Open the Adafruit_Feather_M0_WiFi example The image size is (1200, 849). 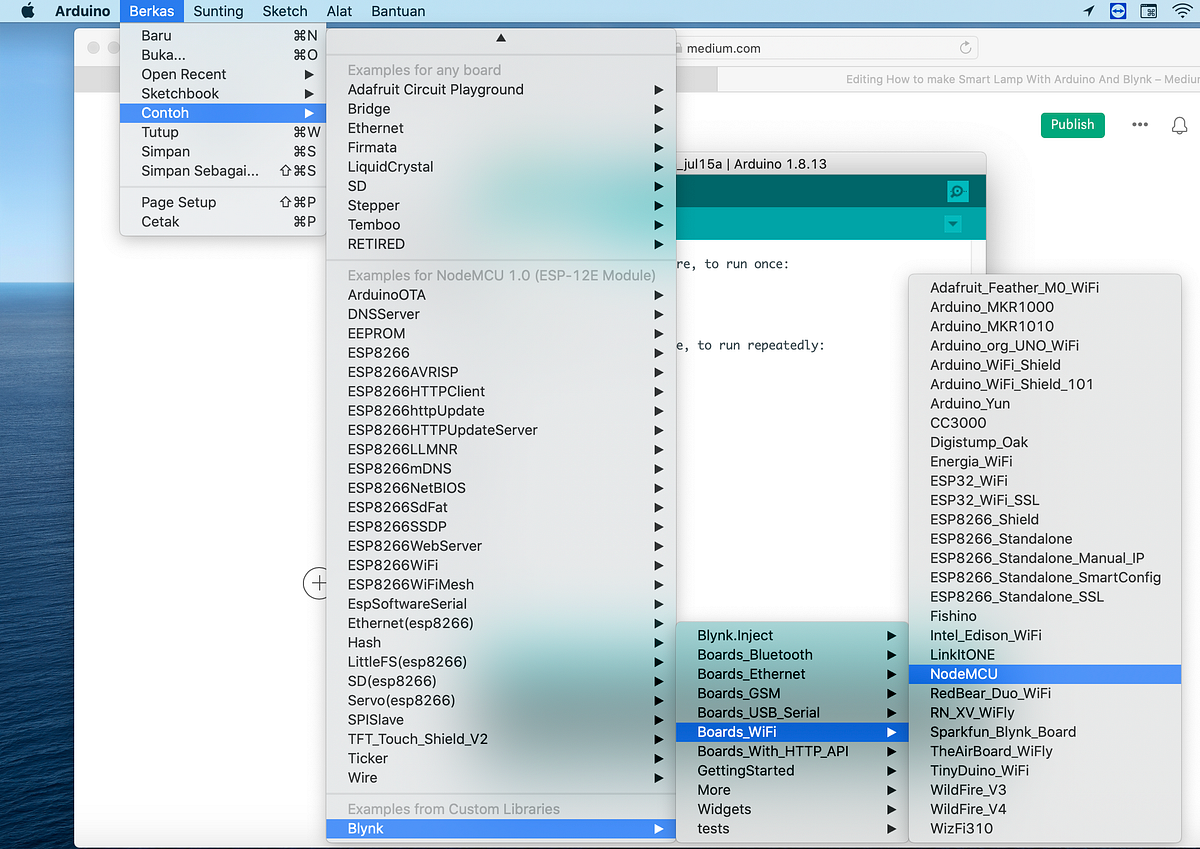[x=1045, y=287]
